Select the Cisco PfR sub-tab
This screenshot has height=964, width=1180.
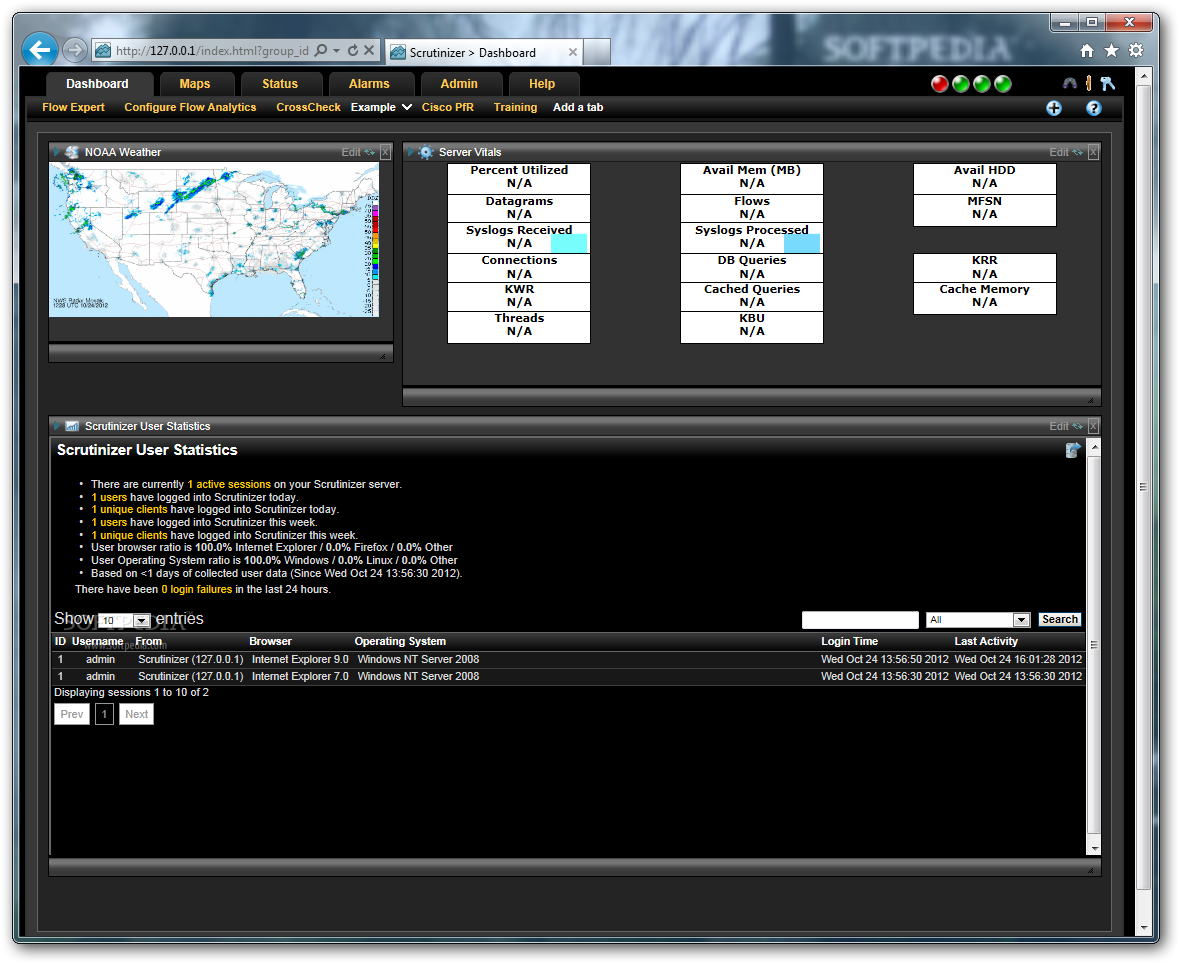coord(448,108)
